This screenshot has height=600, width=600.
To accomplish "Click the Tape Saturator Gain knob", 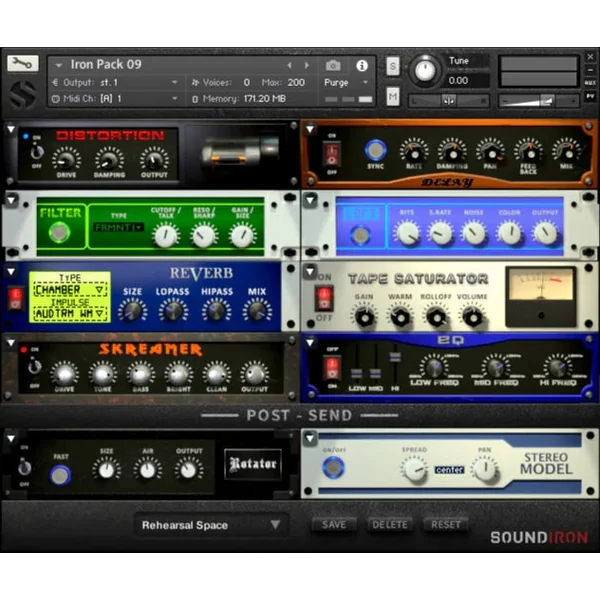I will (364, 316).
